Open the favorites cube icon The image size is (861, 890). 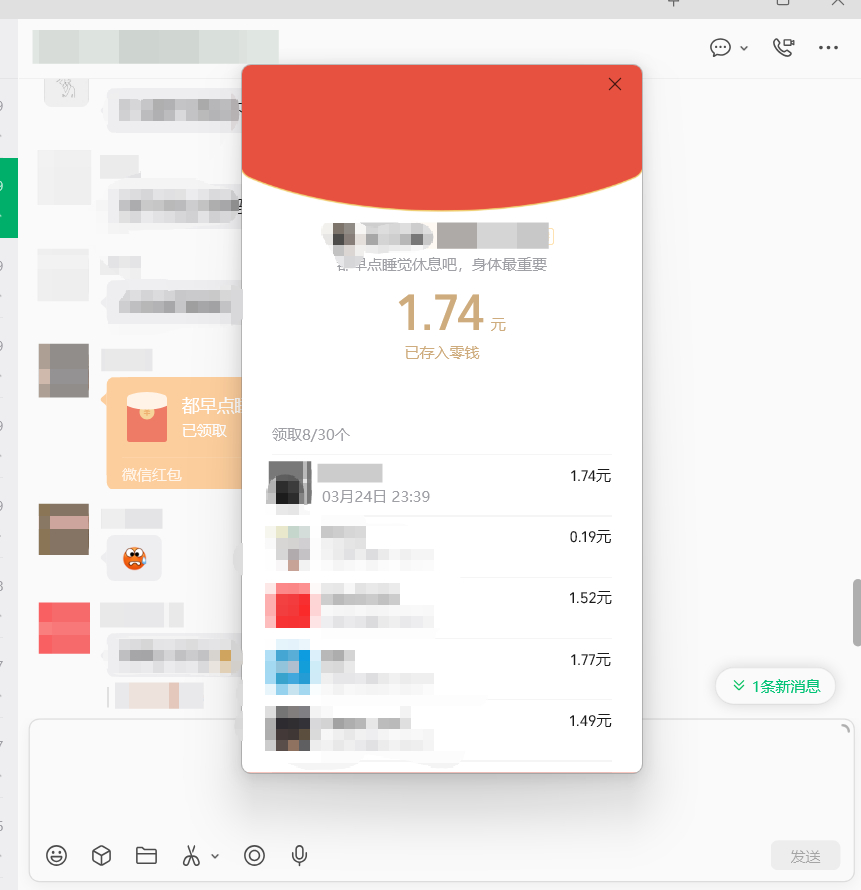coord(101,855)
